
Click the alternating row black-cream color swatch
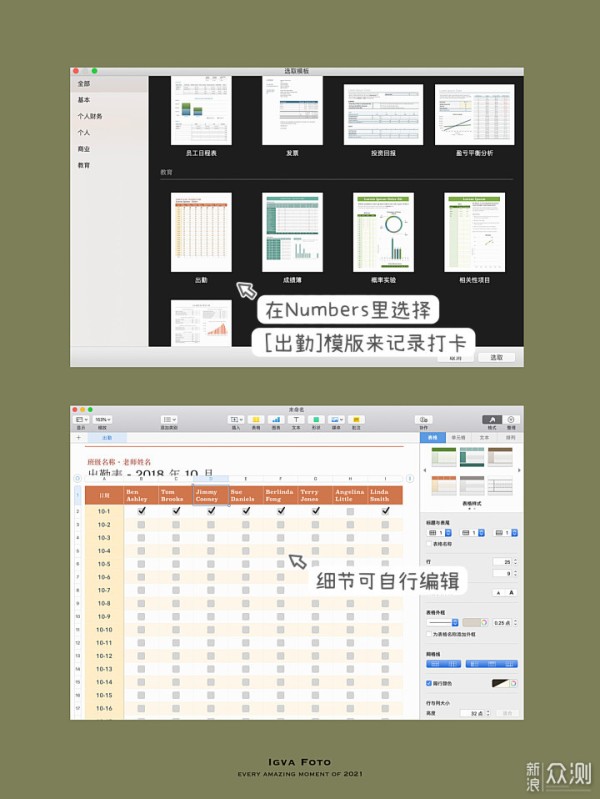tap(501, 683)
